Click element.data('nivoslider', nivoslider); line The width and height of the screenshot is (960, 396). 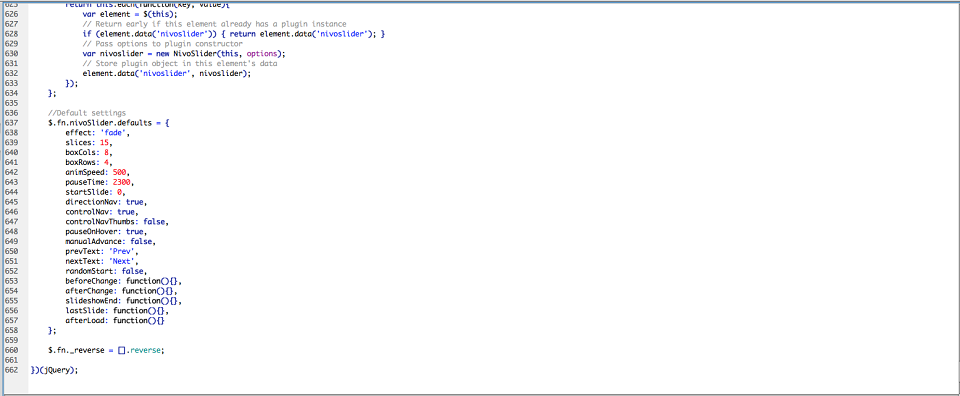pos(167,73)
